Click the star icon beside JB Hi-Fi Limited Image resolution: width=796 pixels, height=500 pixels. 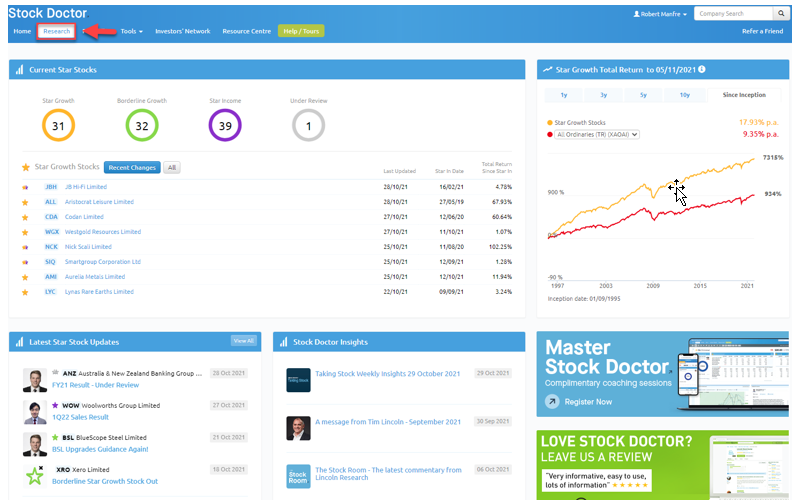pyautogui.click(x=25, y=187)
